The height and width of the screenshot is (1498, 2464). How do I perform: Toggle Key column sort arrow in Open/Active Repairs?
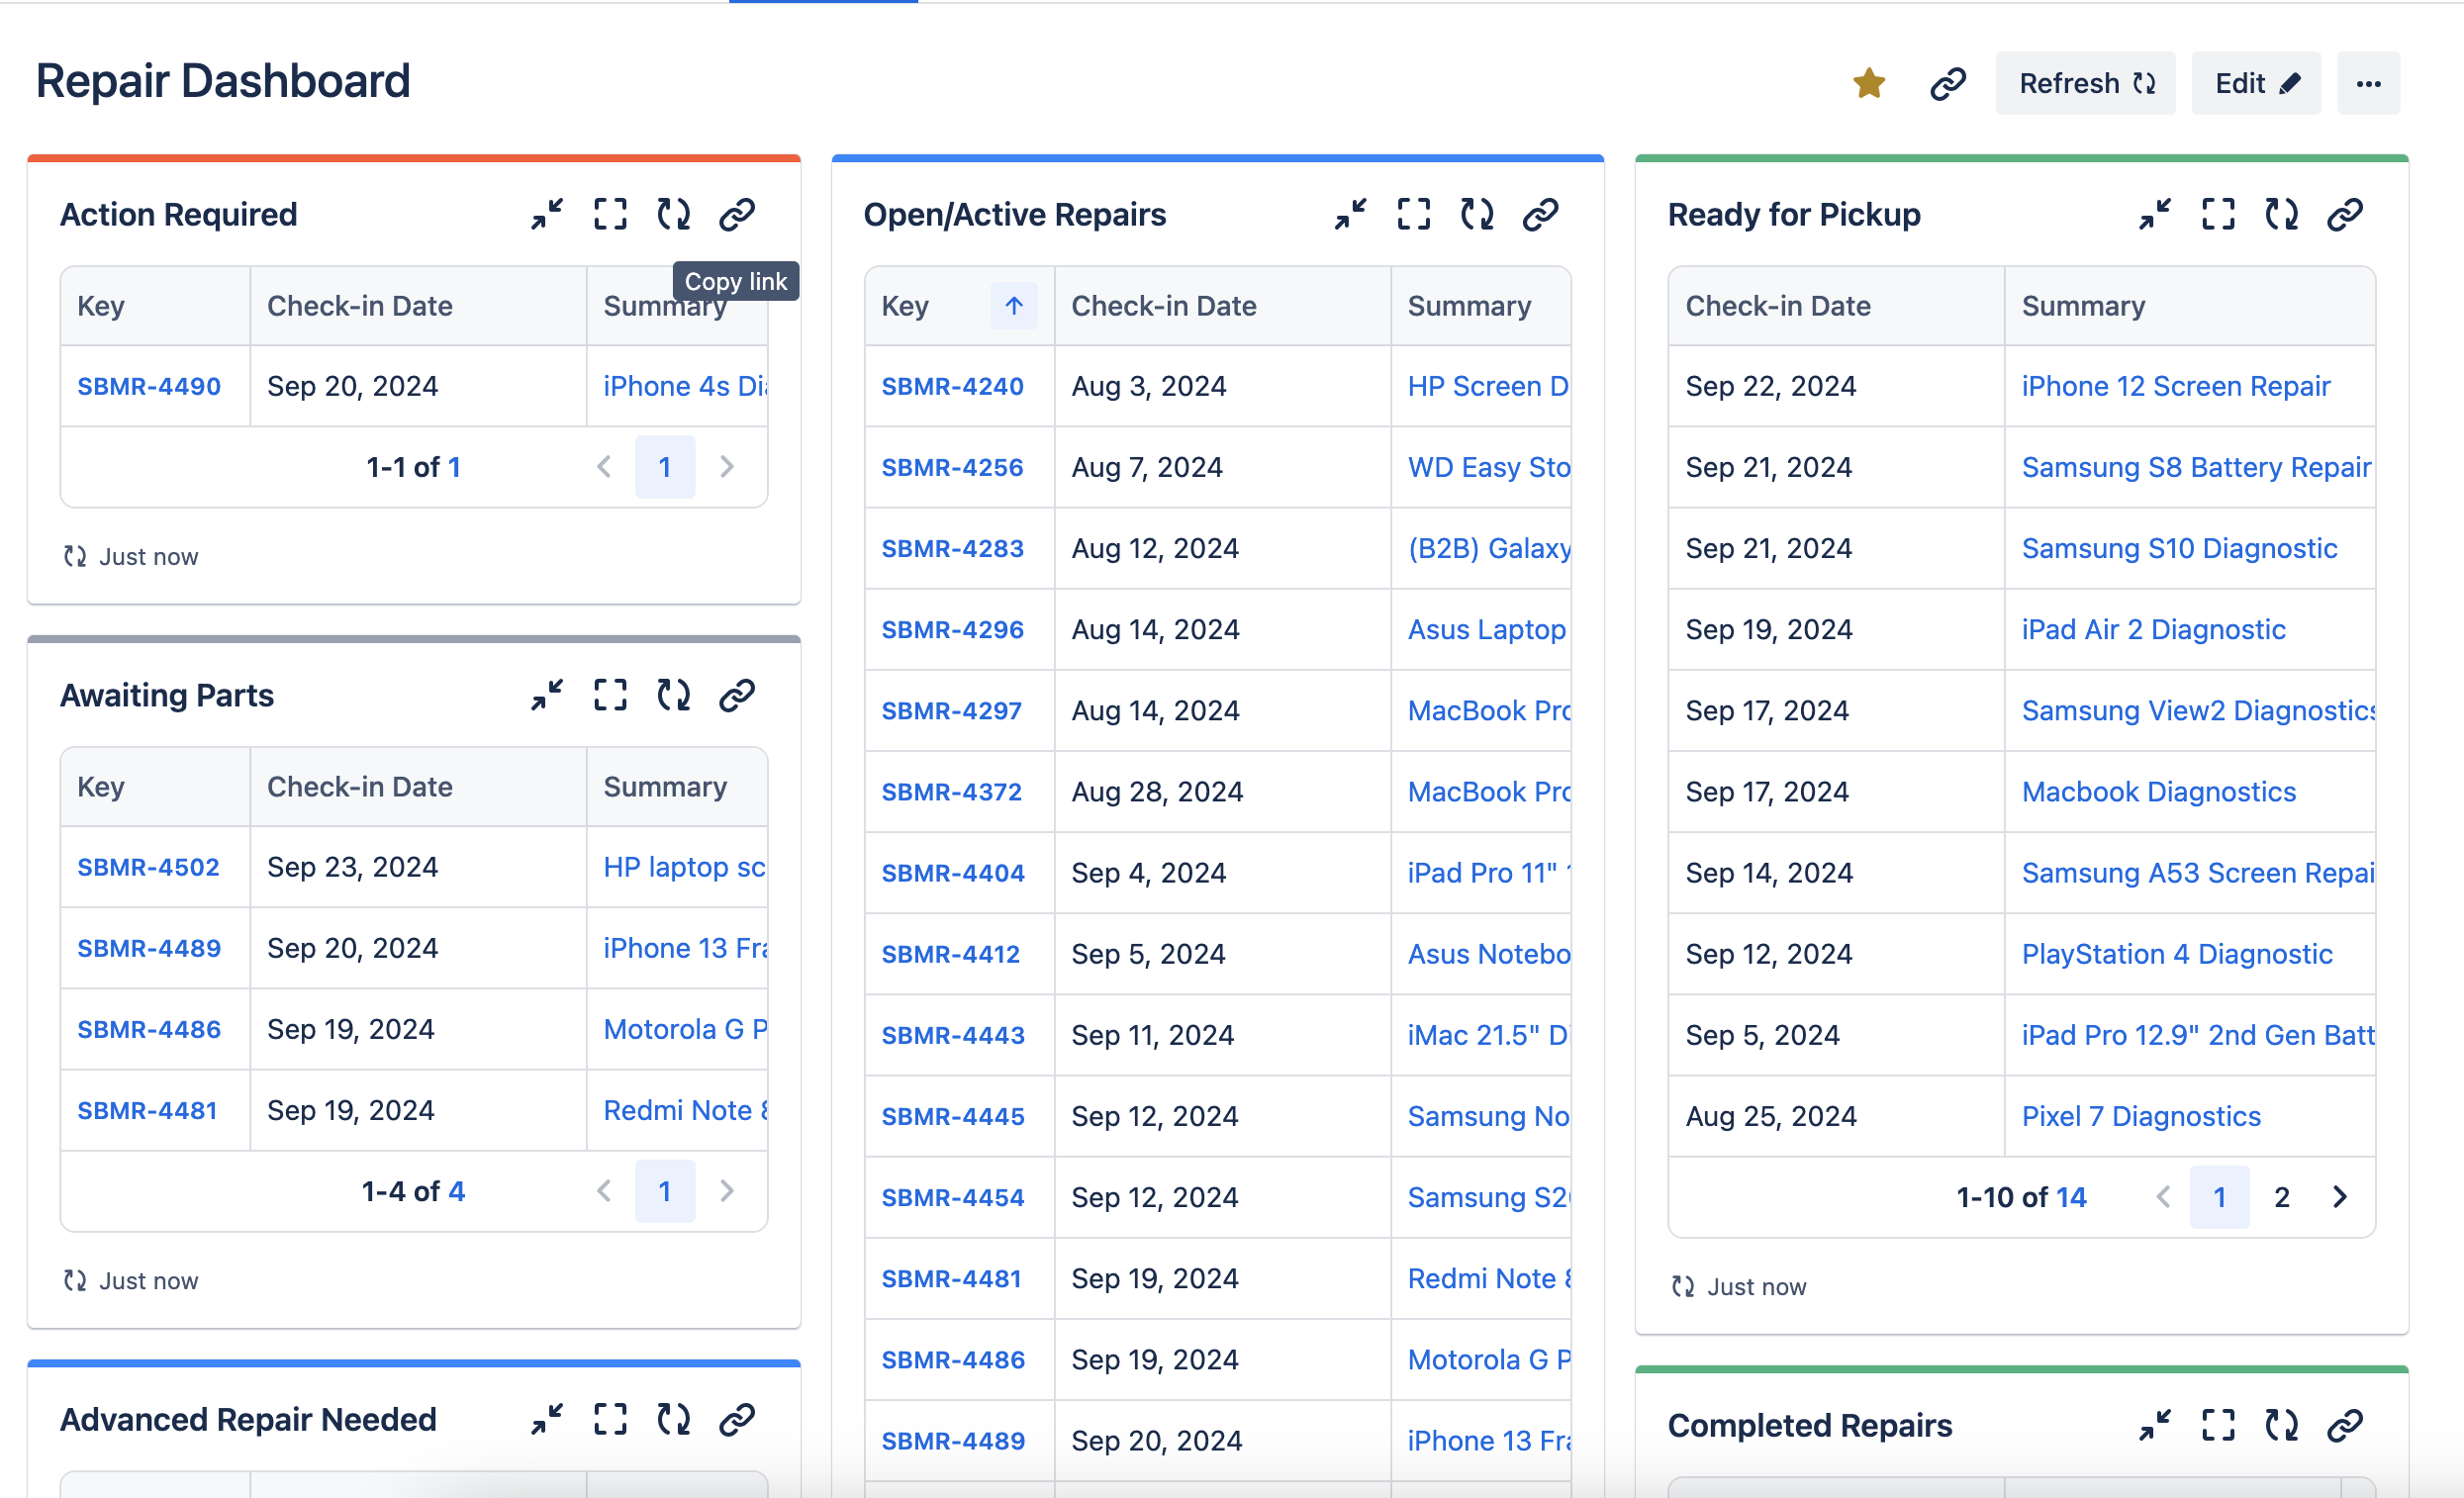click(x=1014, y=306)
